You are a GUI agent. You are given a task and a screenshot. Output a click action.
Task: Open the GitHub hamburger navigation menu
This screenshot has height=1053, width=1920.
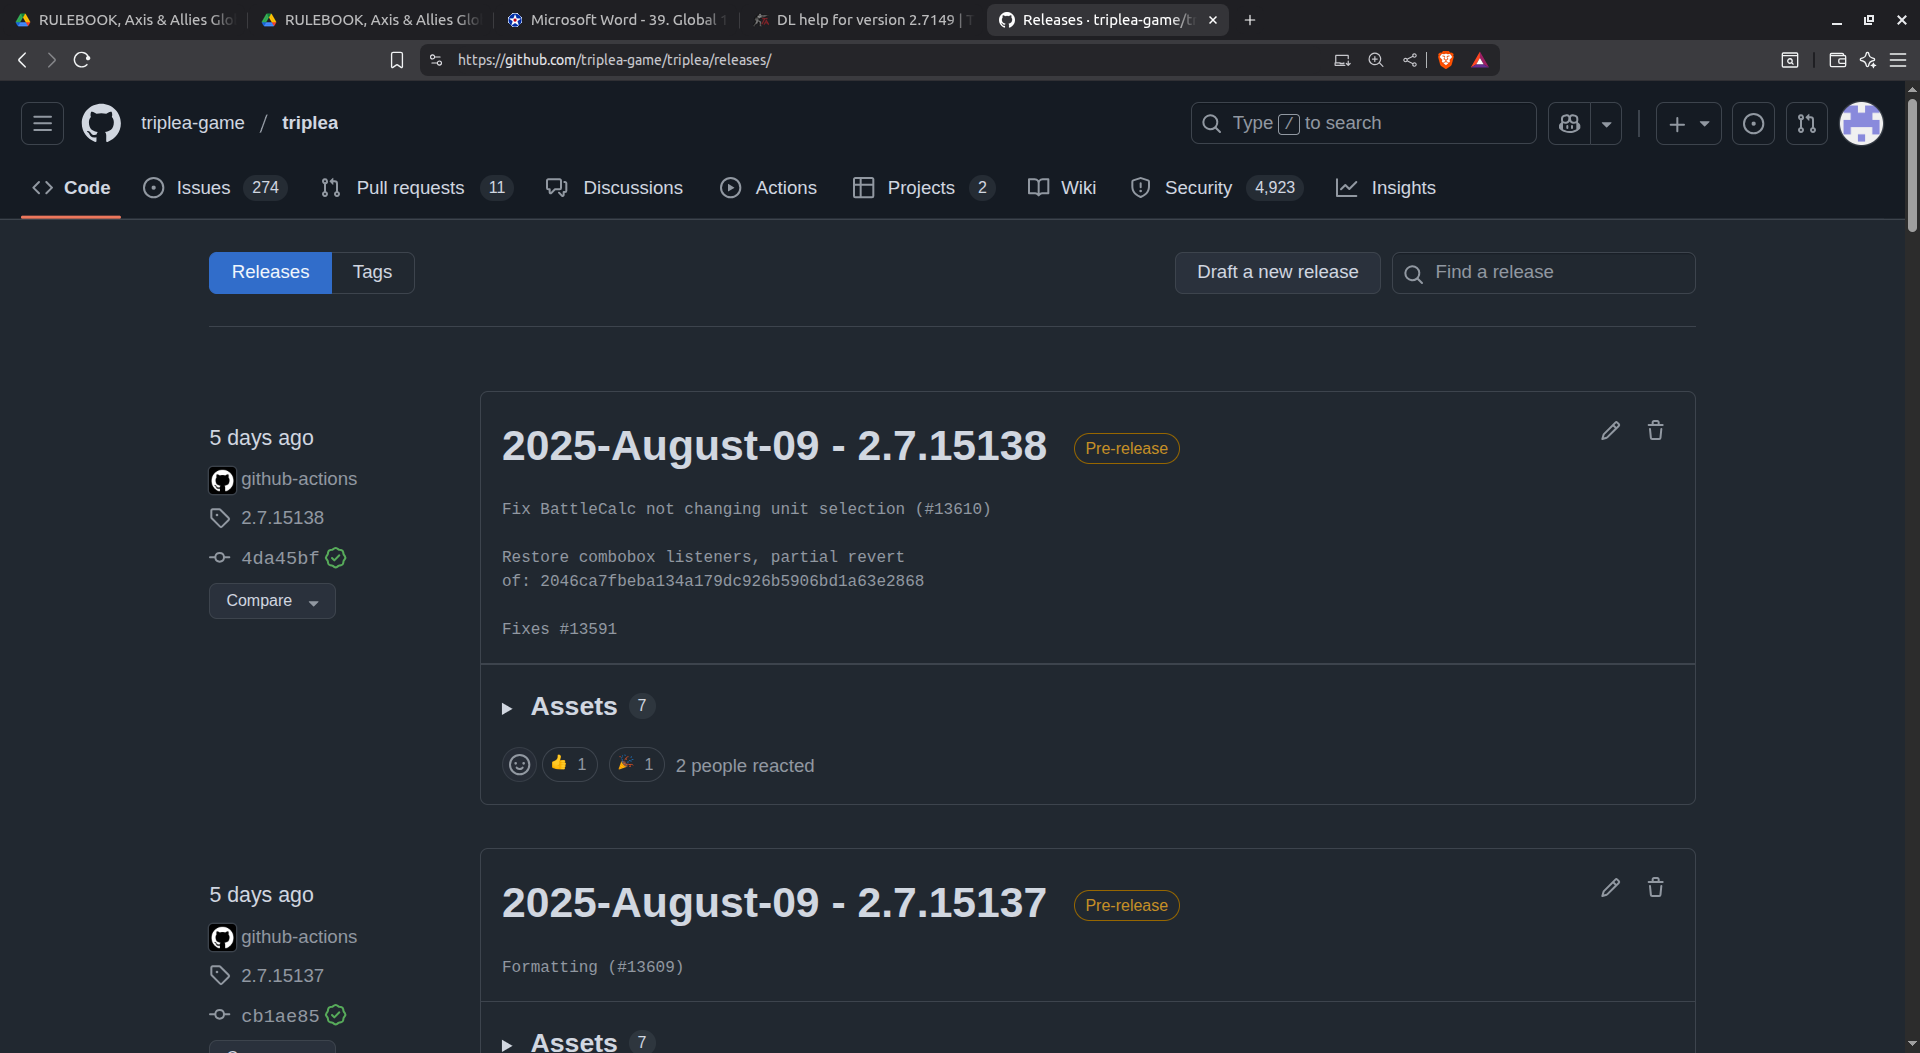42,123
